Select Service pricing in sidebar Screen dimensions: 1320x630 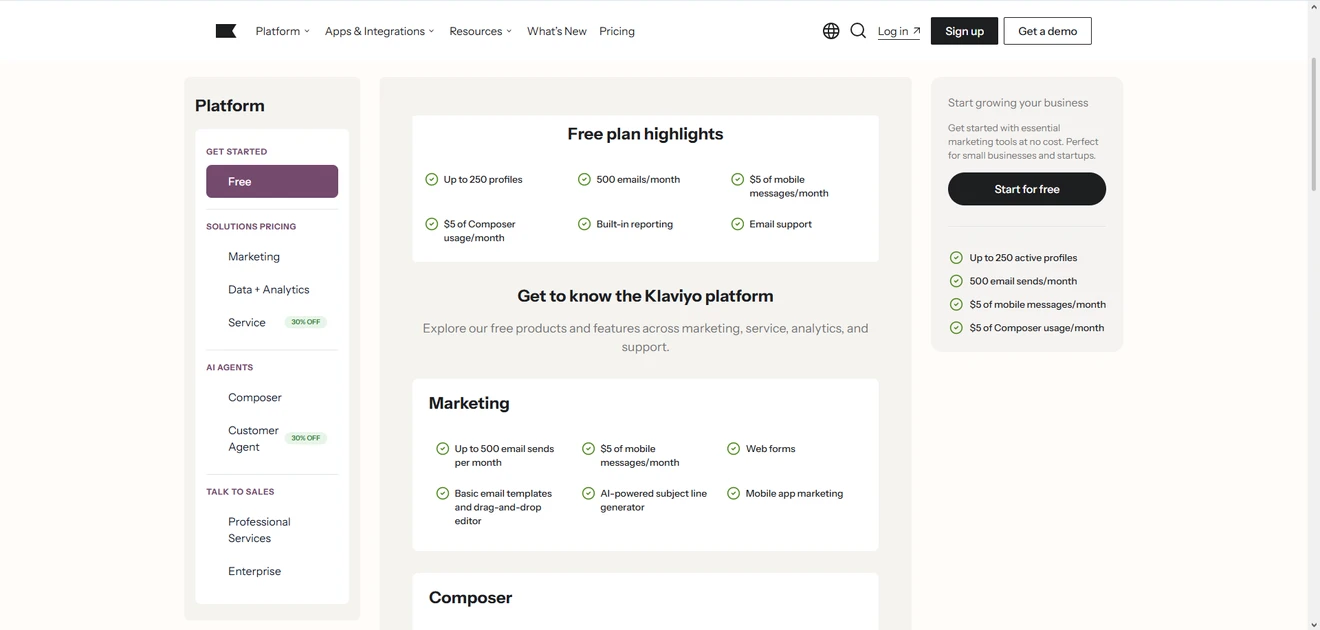[x=247, y=323]
